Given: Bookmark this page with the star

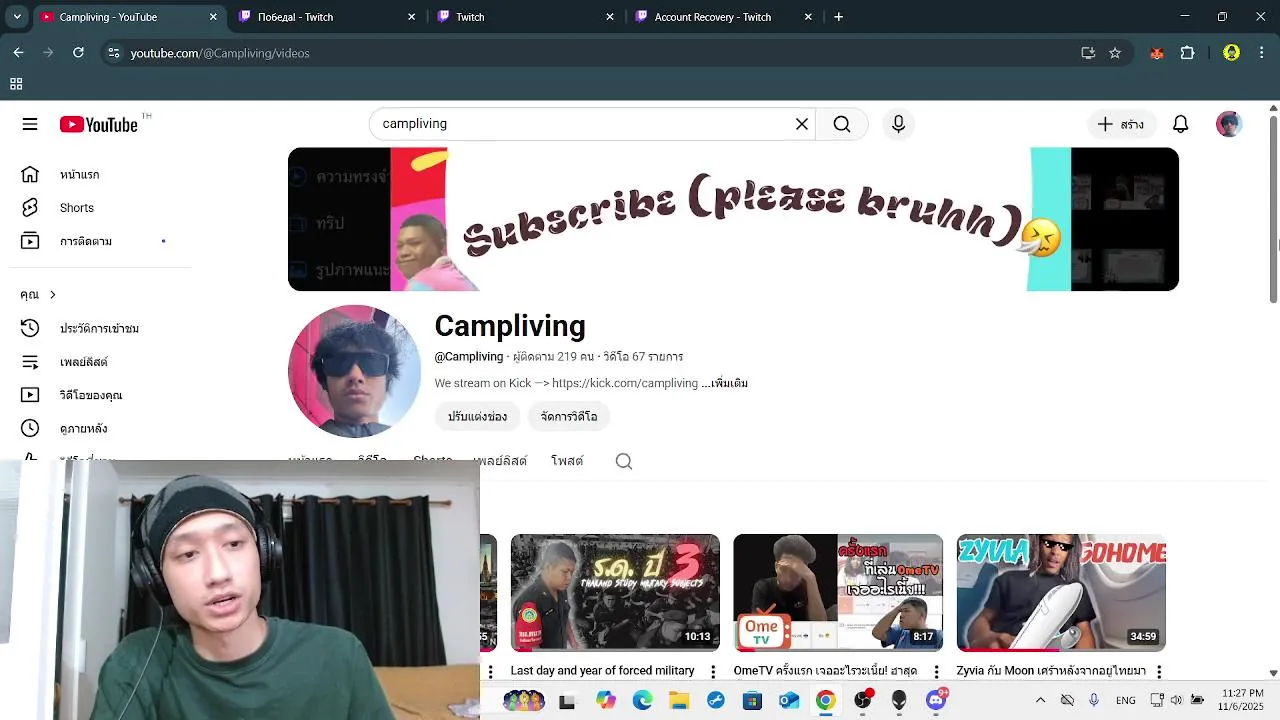Looking at the screenshot, I should point(1115,53).
